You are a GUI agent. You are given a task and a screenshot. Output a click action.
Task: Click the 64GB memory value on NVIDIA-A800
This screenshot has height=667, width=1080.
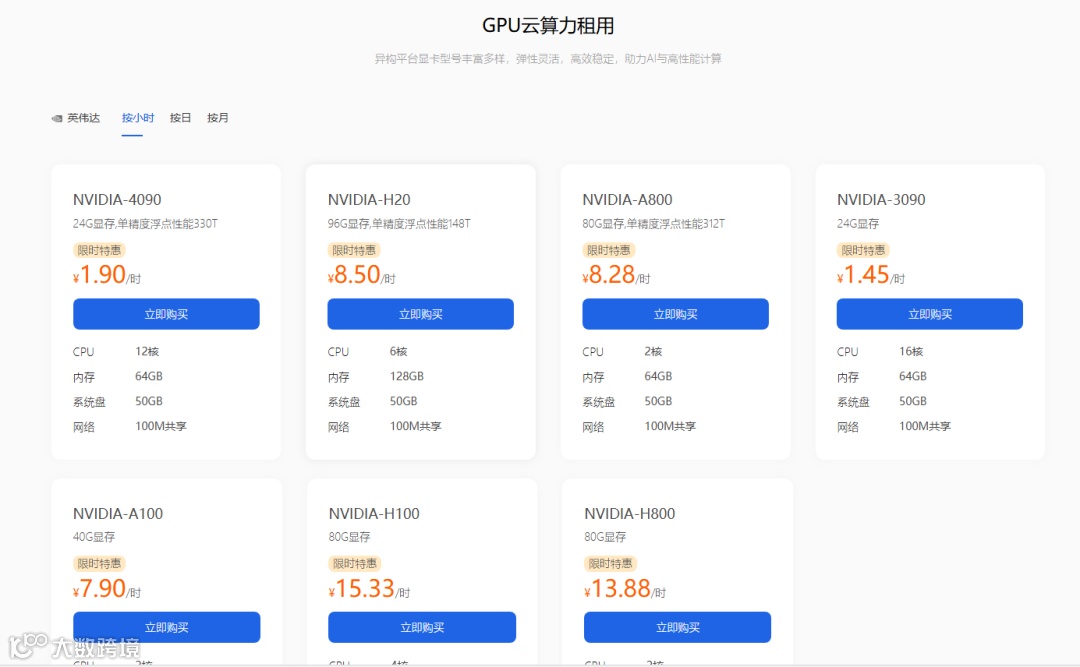[658, 376]
